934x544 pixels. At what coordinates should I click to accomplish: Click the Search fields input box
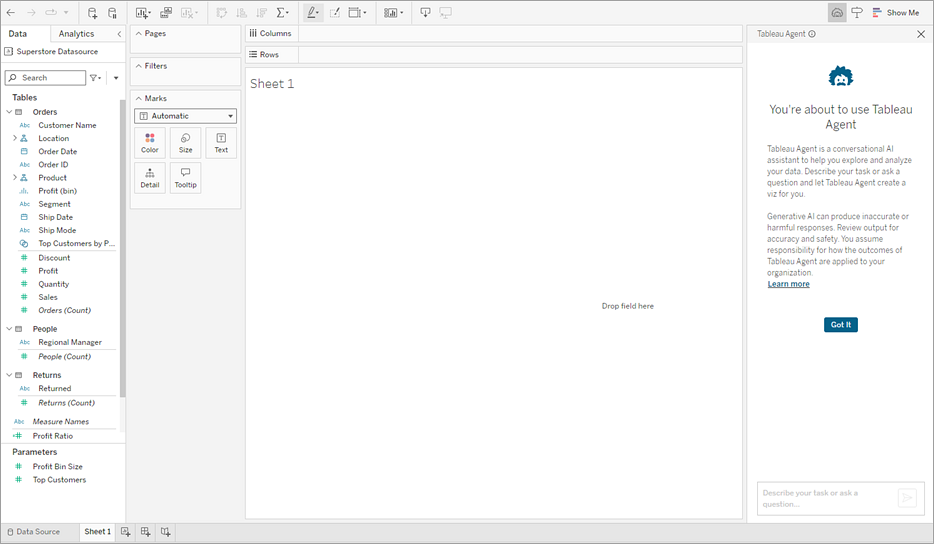click(45, 78)
